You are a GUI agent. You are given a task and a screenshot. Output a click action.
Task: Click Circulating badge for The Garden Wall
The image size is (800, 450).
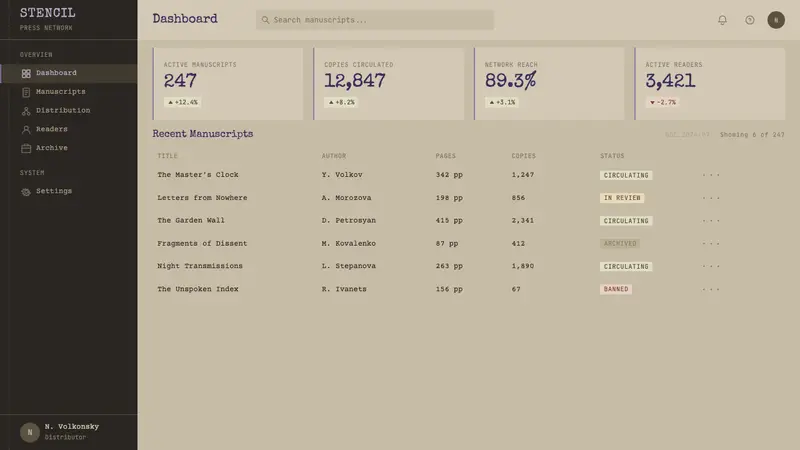(x=626, y=221)
